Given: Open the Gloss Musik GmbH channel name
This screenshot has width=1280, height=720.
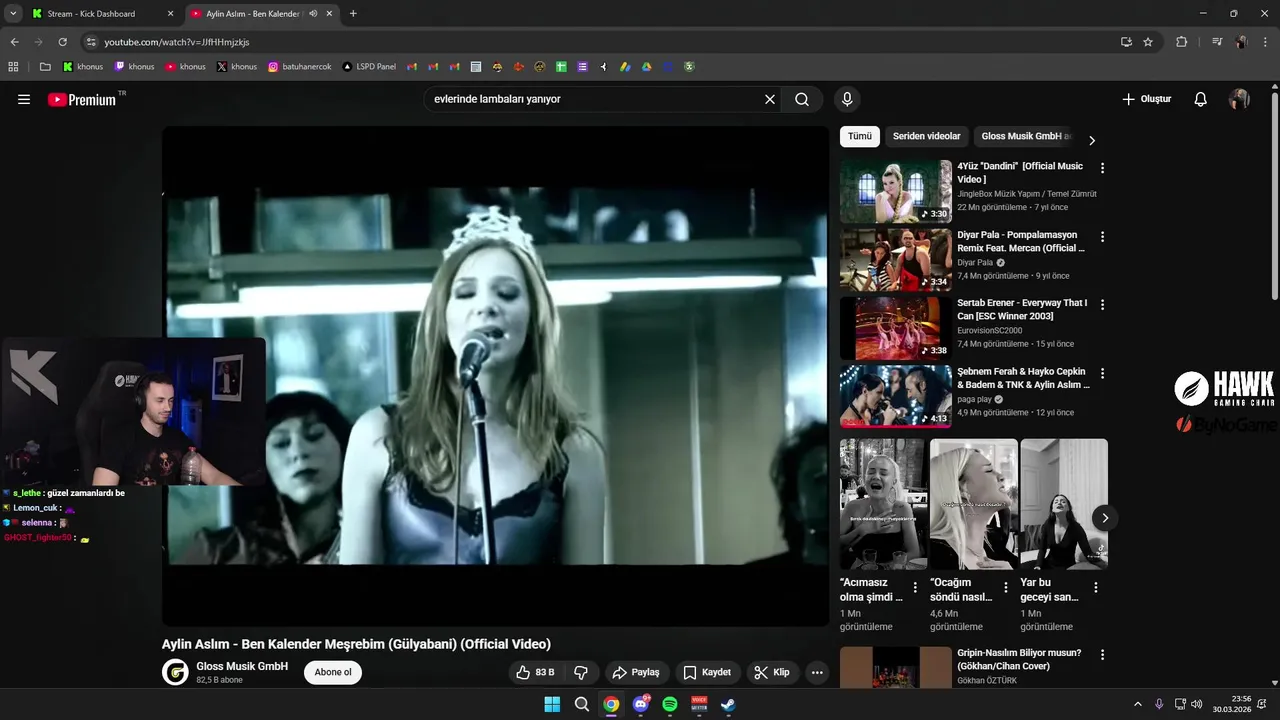Looking at the screenshot, I should 242,666.
